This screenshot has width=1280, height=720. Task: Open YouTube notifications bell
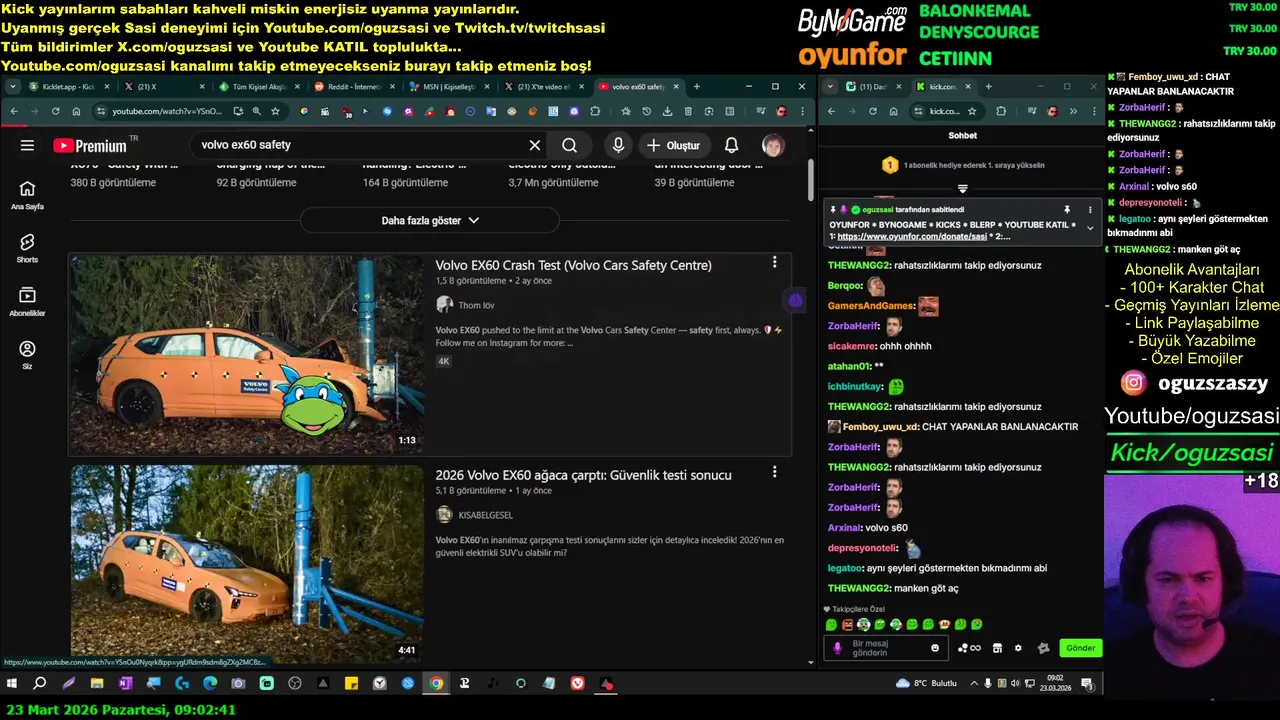(732, 145)
